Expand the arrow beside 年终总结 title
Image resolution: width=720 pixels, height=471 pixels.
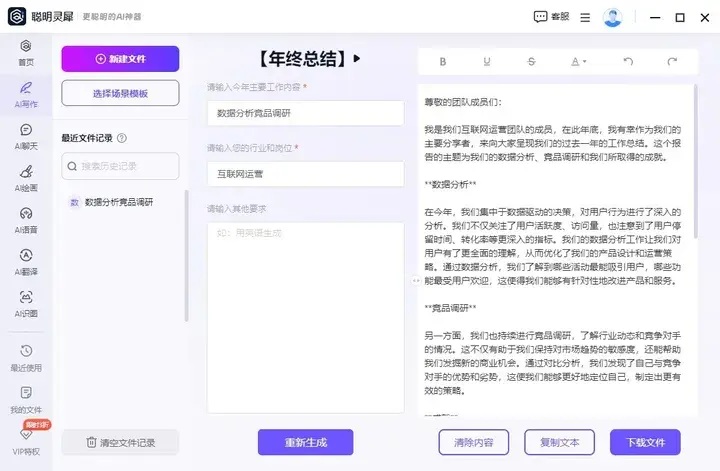[x=357, y=58]
